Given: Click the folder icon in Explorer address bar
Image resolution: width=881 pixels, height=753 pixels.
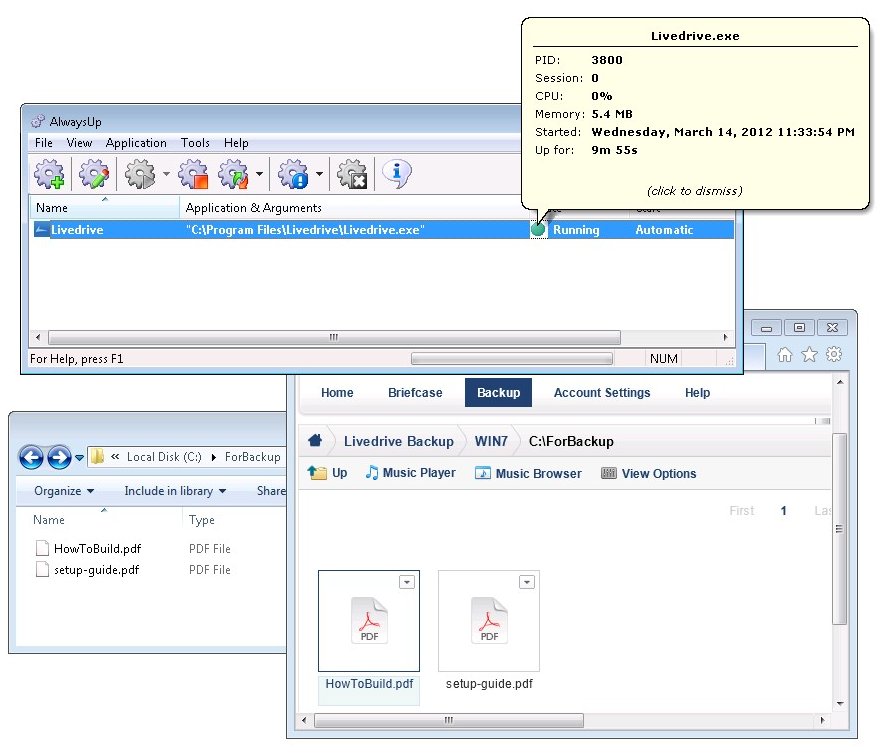Looking at the screenshot, I should pyautogui.click(x=98, y=456).
